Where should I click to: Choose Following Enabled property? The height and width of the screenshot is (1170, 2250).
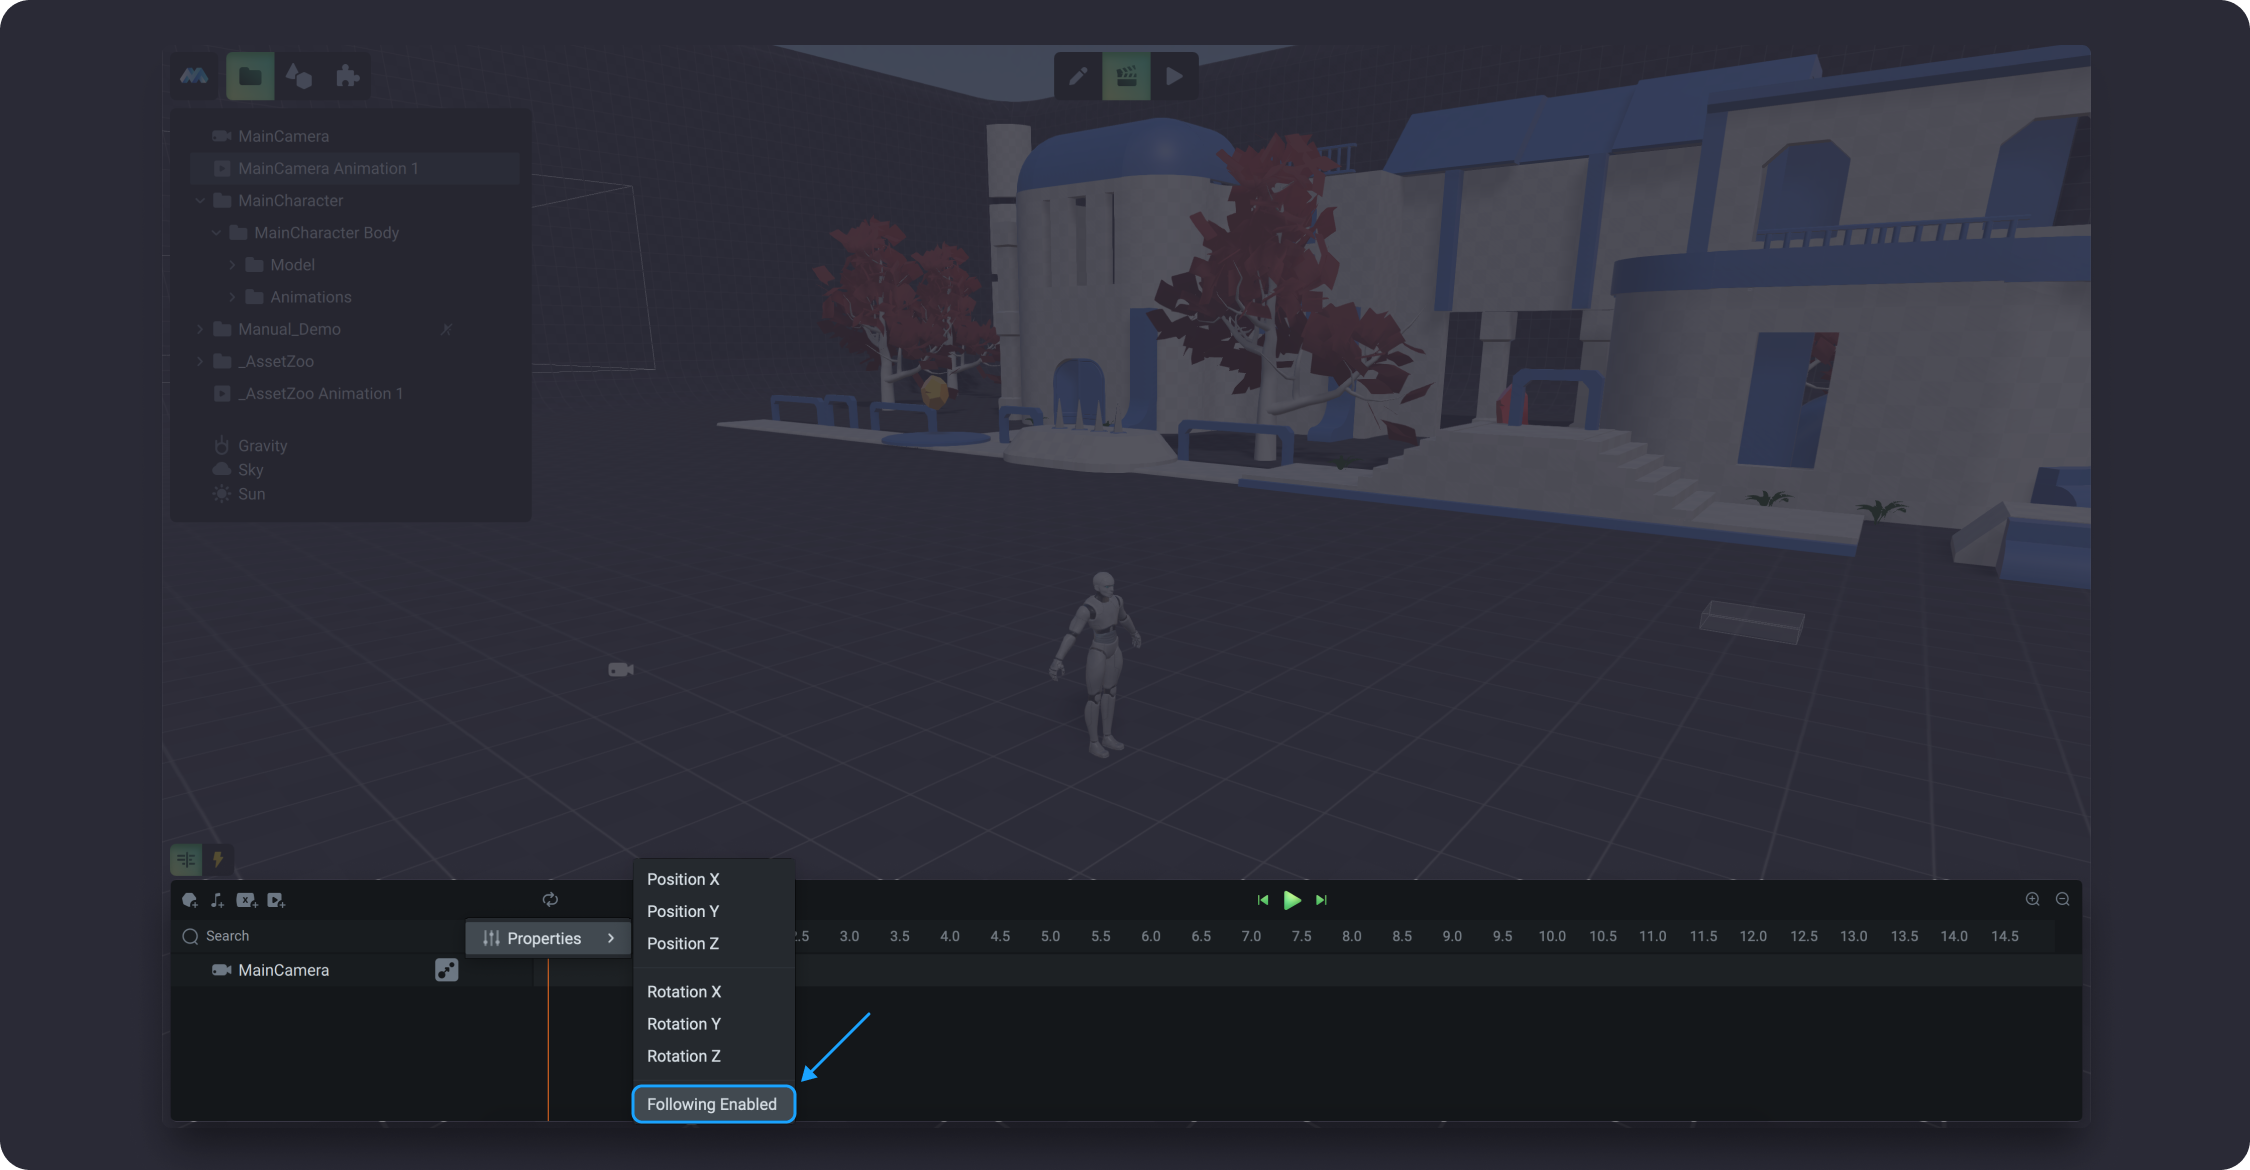[x=714, y=1104]
